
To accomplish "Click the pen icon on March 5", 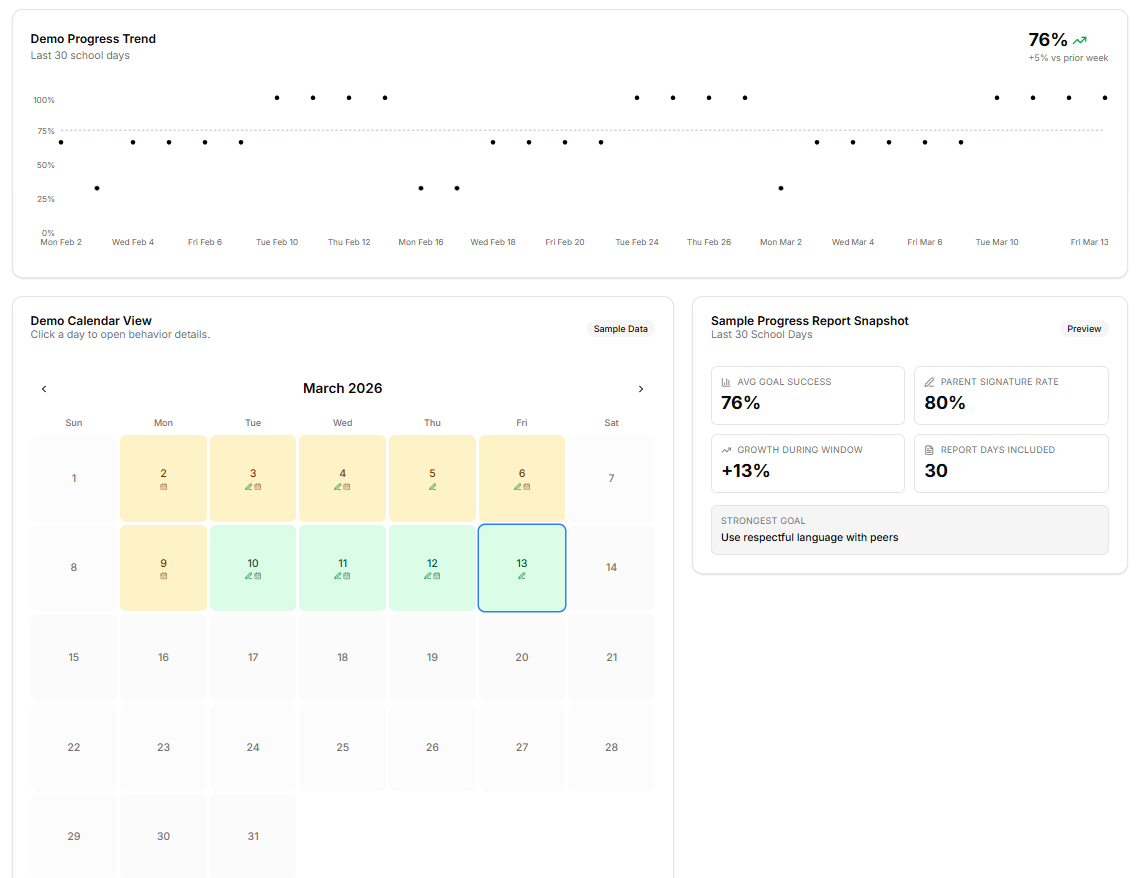I will 432,487.
